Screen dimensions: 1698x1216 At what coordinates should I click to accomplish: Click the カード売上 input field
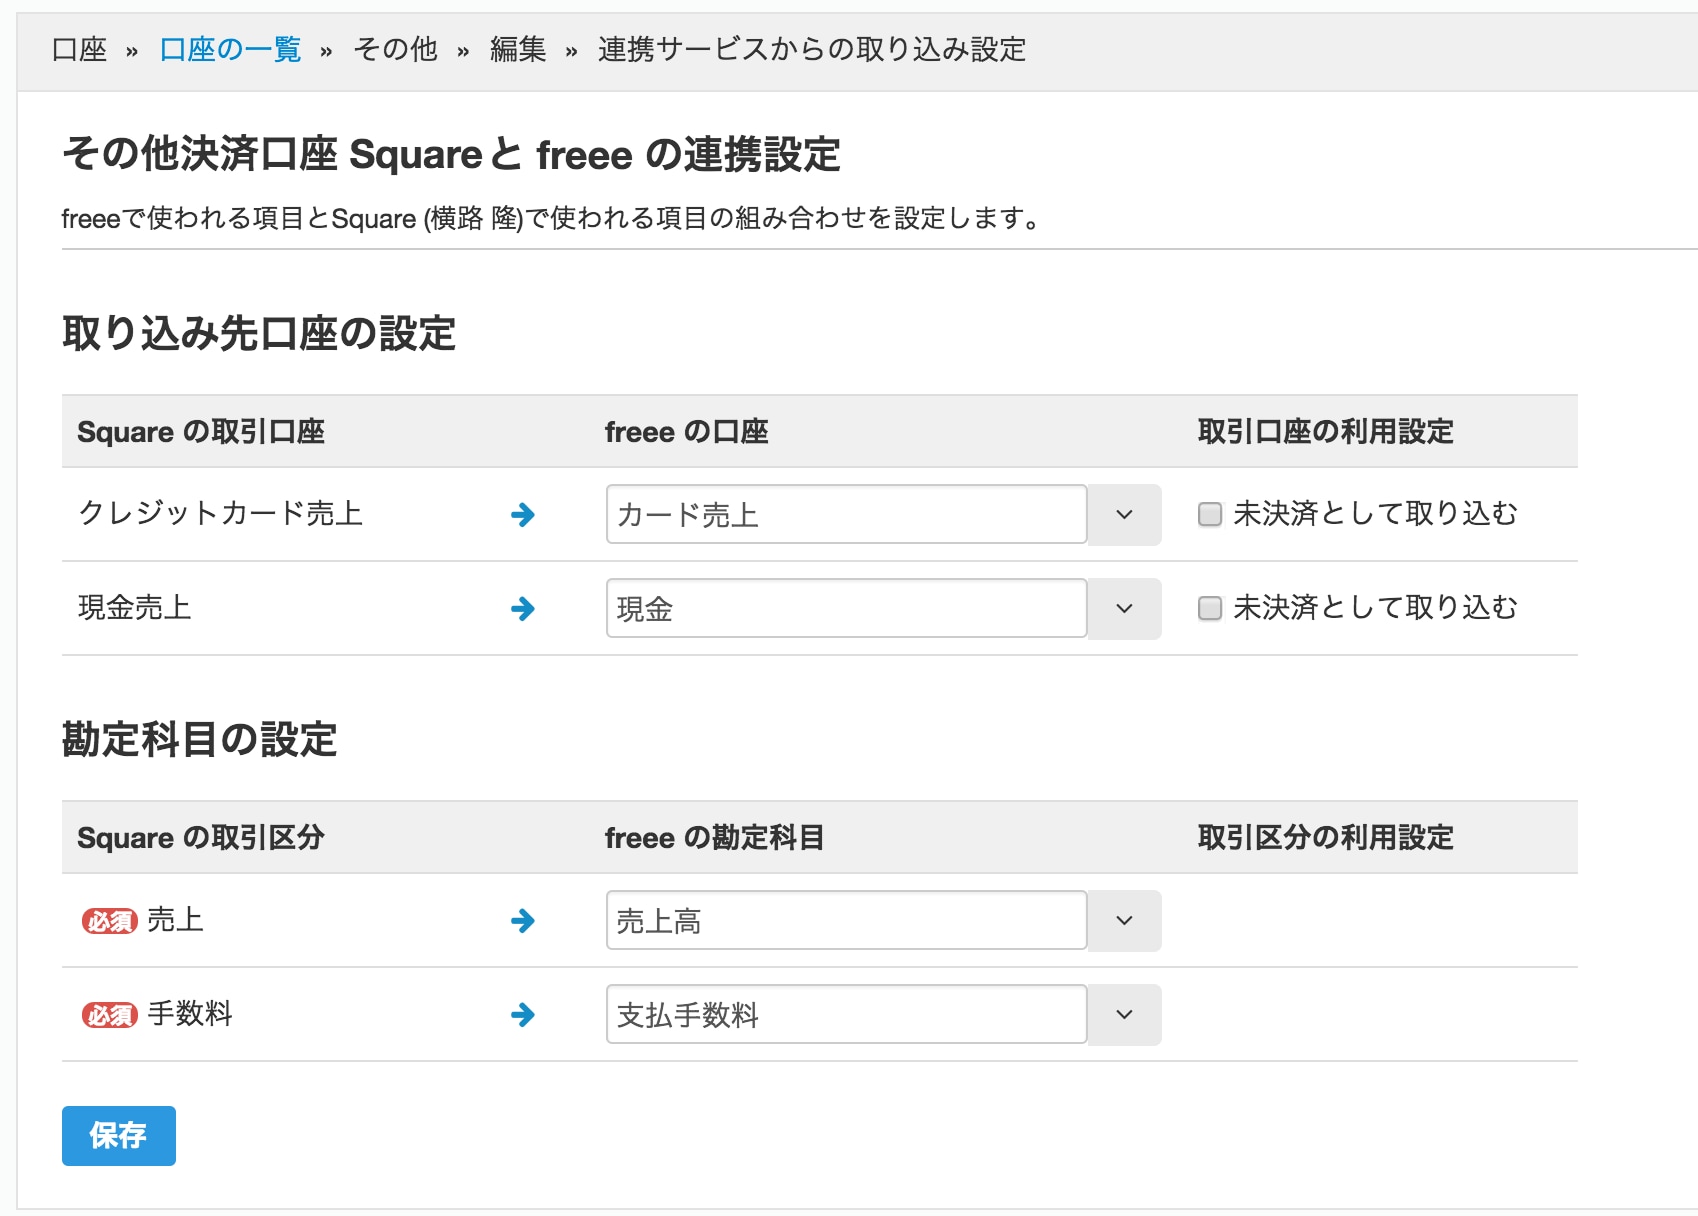tap(846, 514)
